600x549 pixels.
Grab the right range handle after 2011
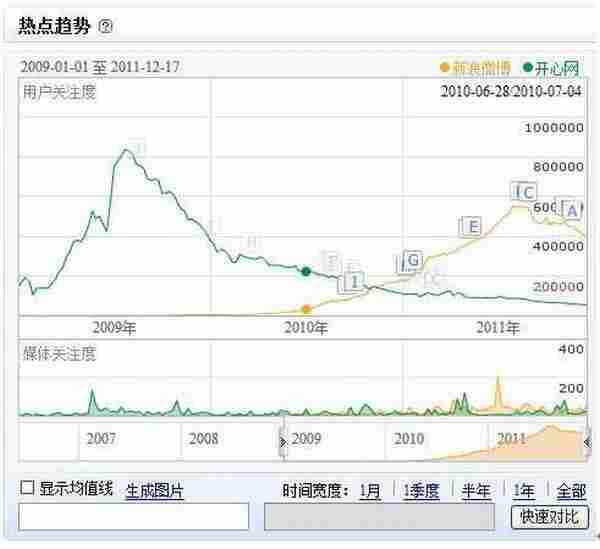coord(587,442)
